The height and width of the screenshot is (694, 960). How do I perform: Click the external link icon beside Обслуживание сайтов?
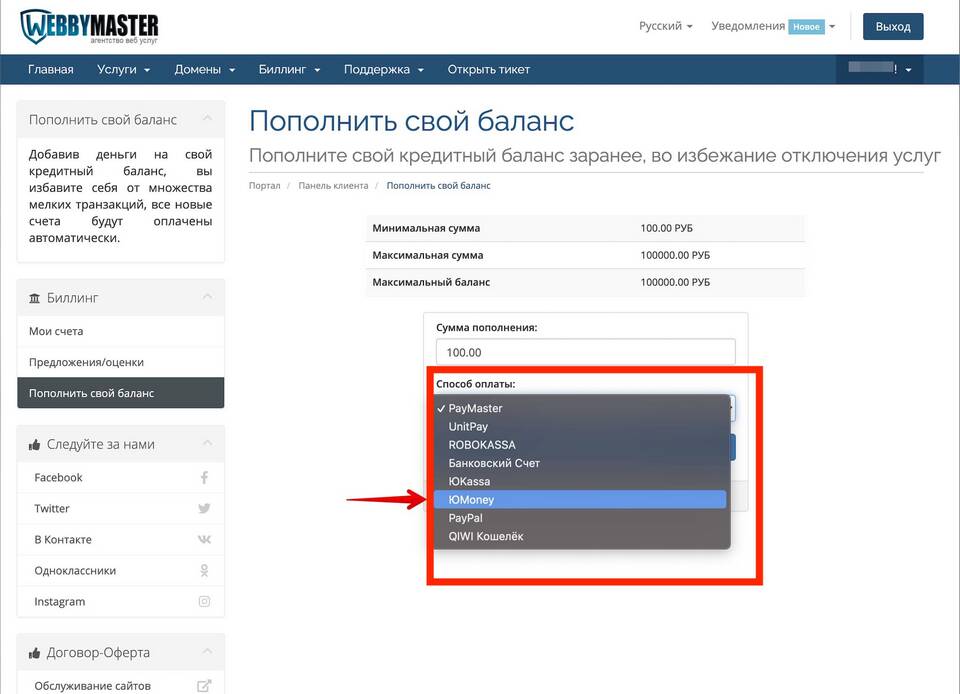click(x=204, y=686)
